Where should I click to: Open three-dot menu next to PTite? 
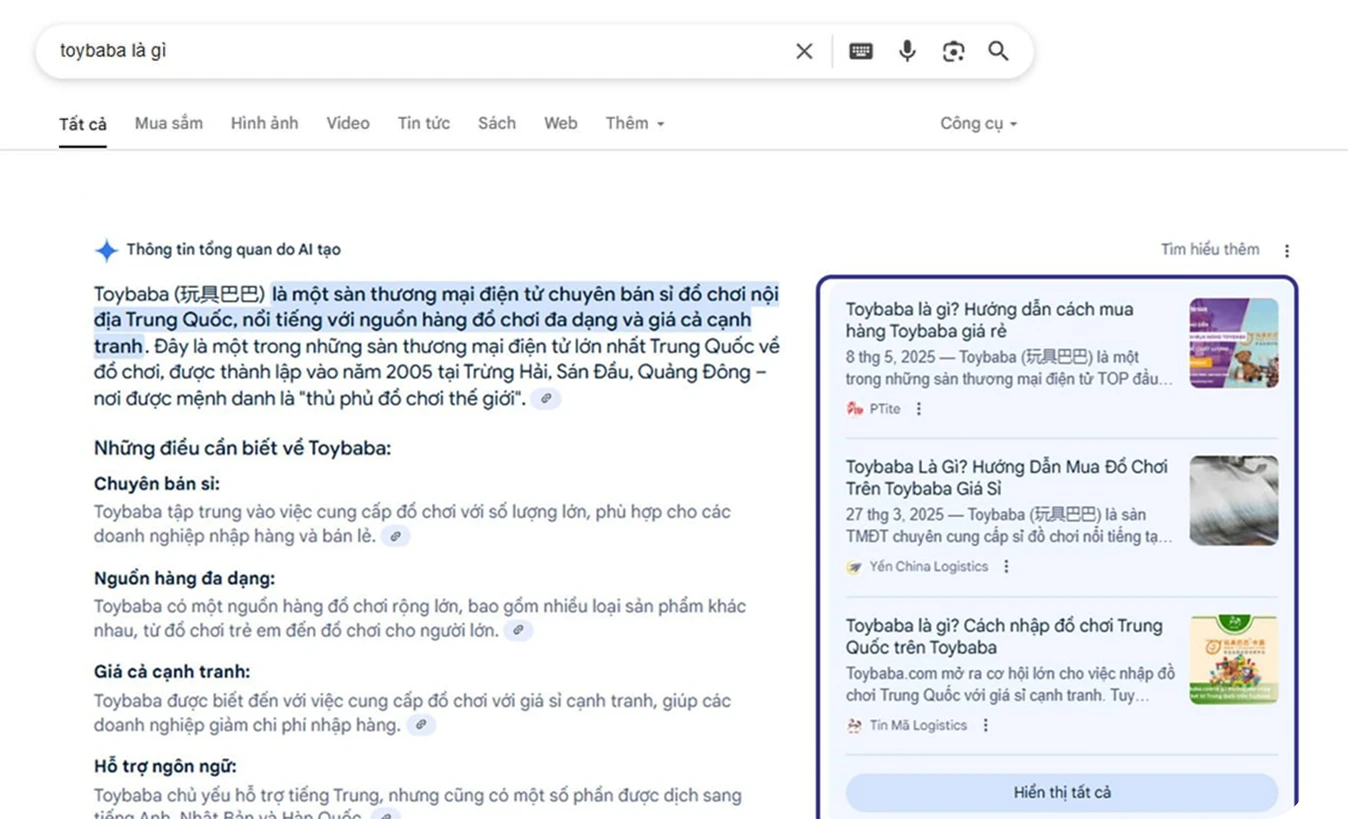click(x=919, y=408)
